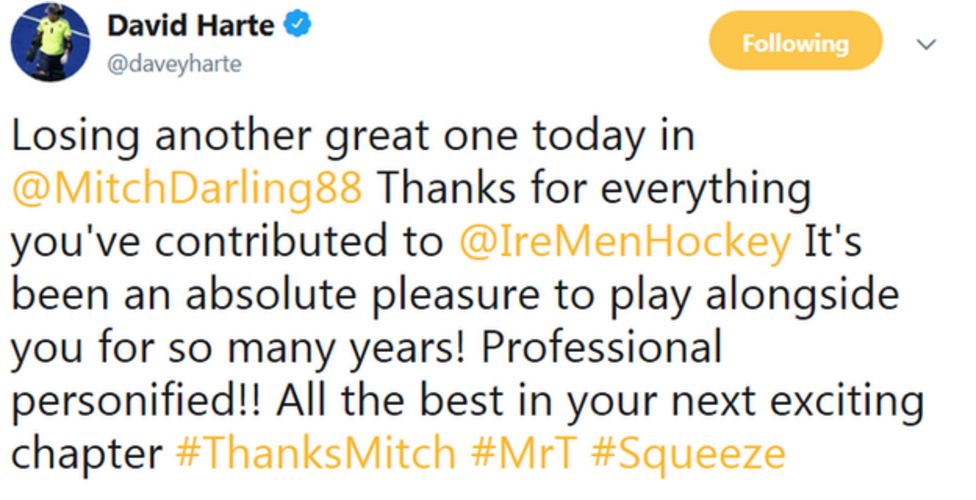
Task: Click David Harte's profile avatar
Action: 45,43
